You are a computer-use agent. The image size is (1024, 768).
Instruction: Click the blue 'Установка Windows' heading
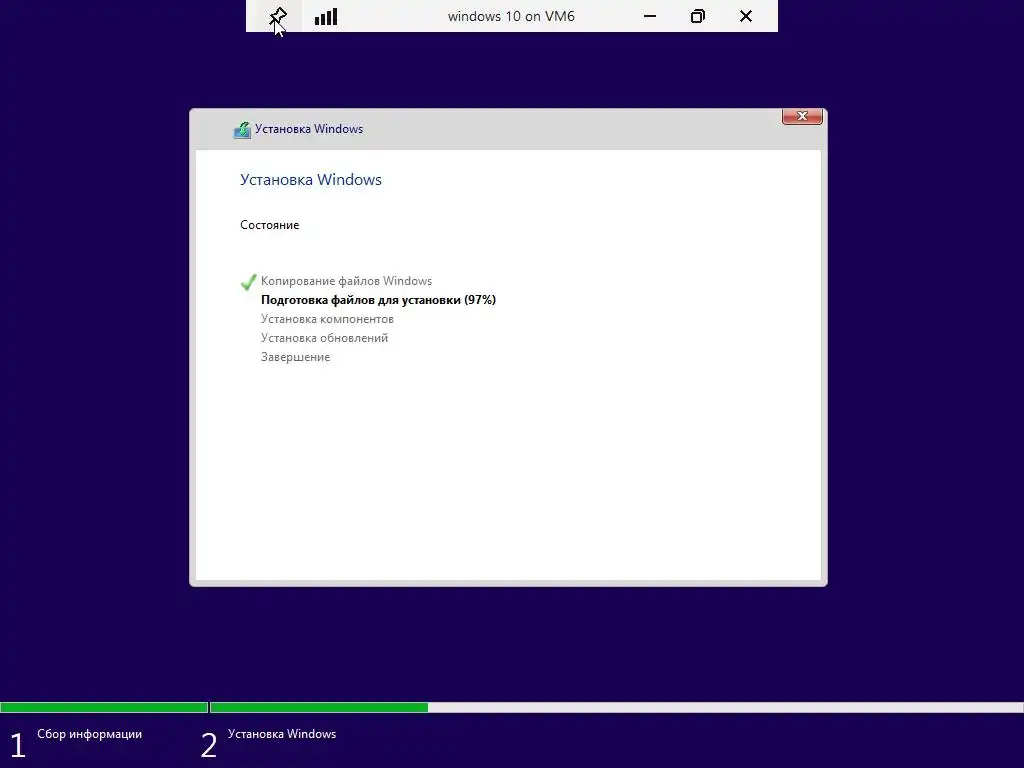click(311, 180)
